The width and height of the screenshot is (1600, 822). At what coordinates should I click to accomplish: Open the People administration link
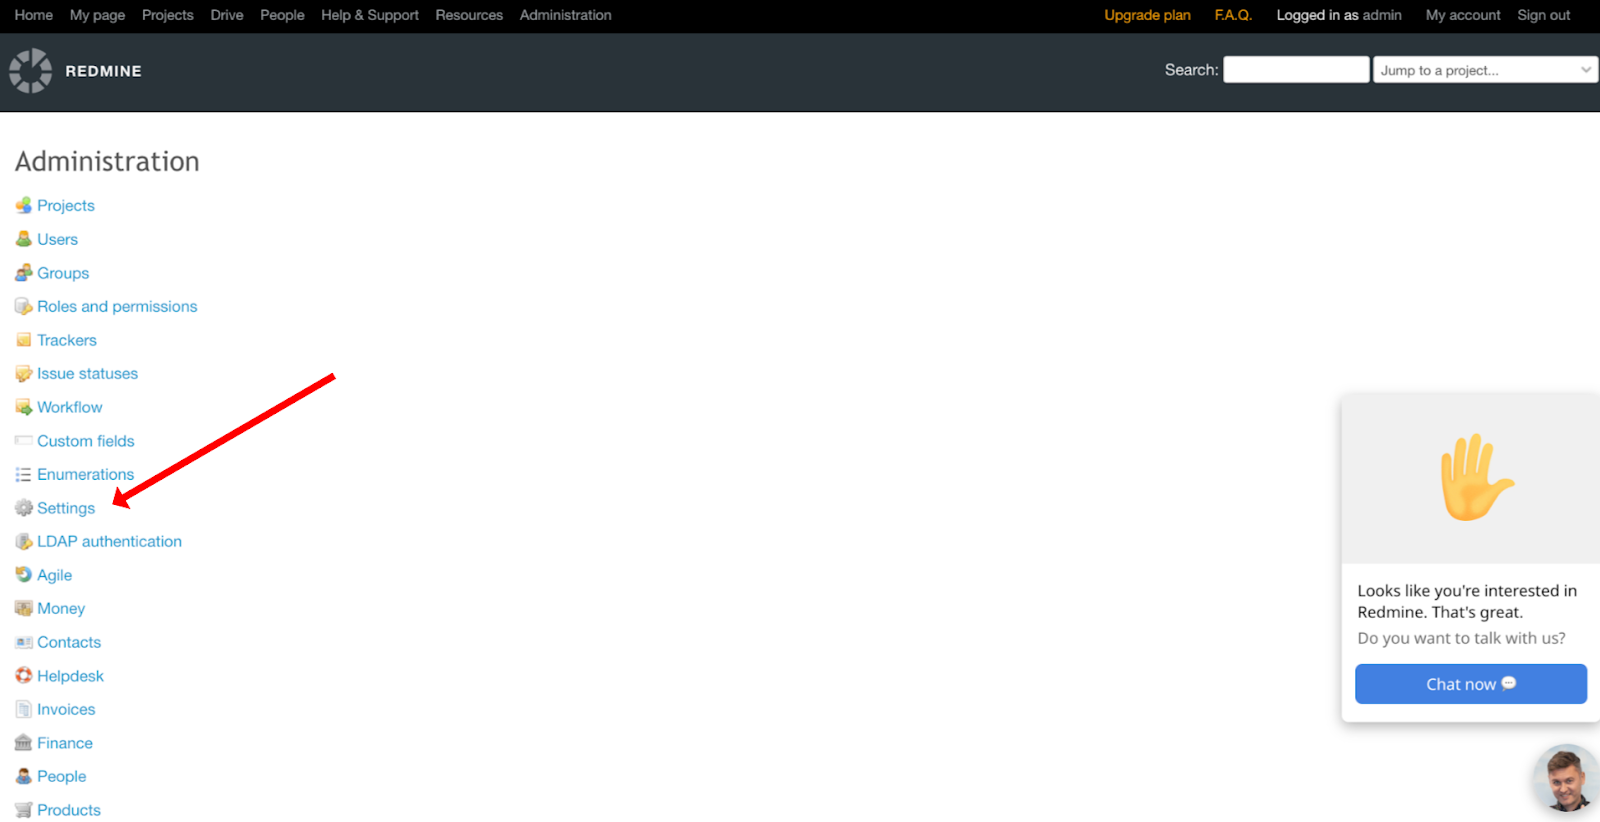click(x=62, y=776)
